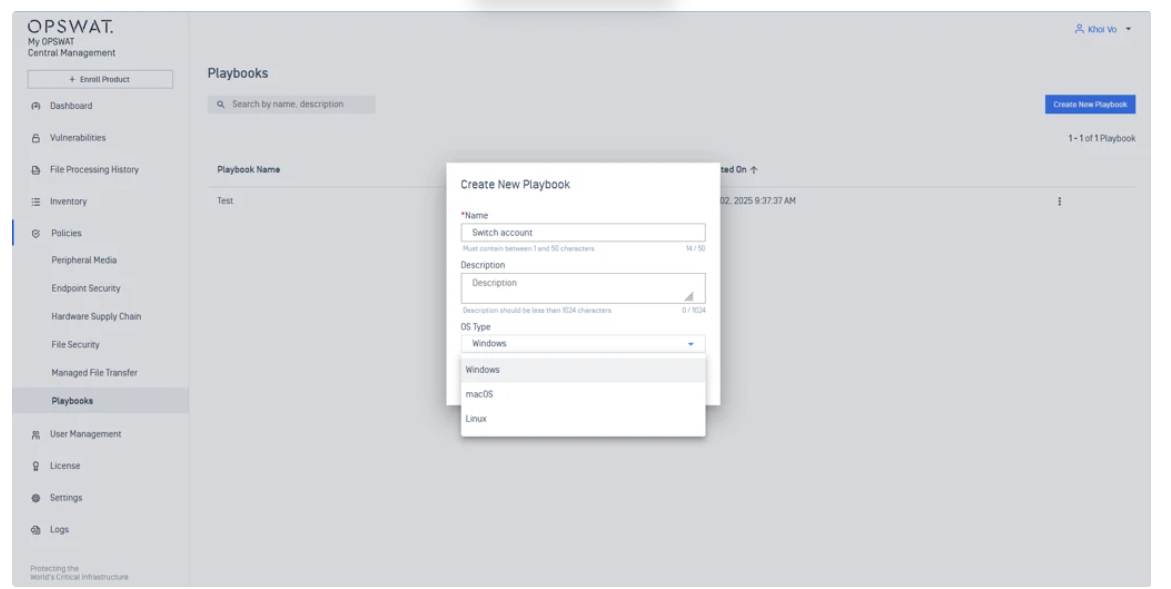The image size is (1171, 589).
Task: Click Enroll Product button
Action: [x=100, y=79]
